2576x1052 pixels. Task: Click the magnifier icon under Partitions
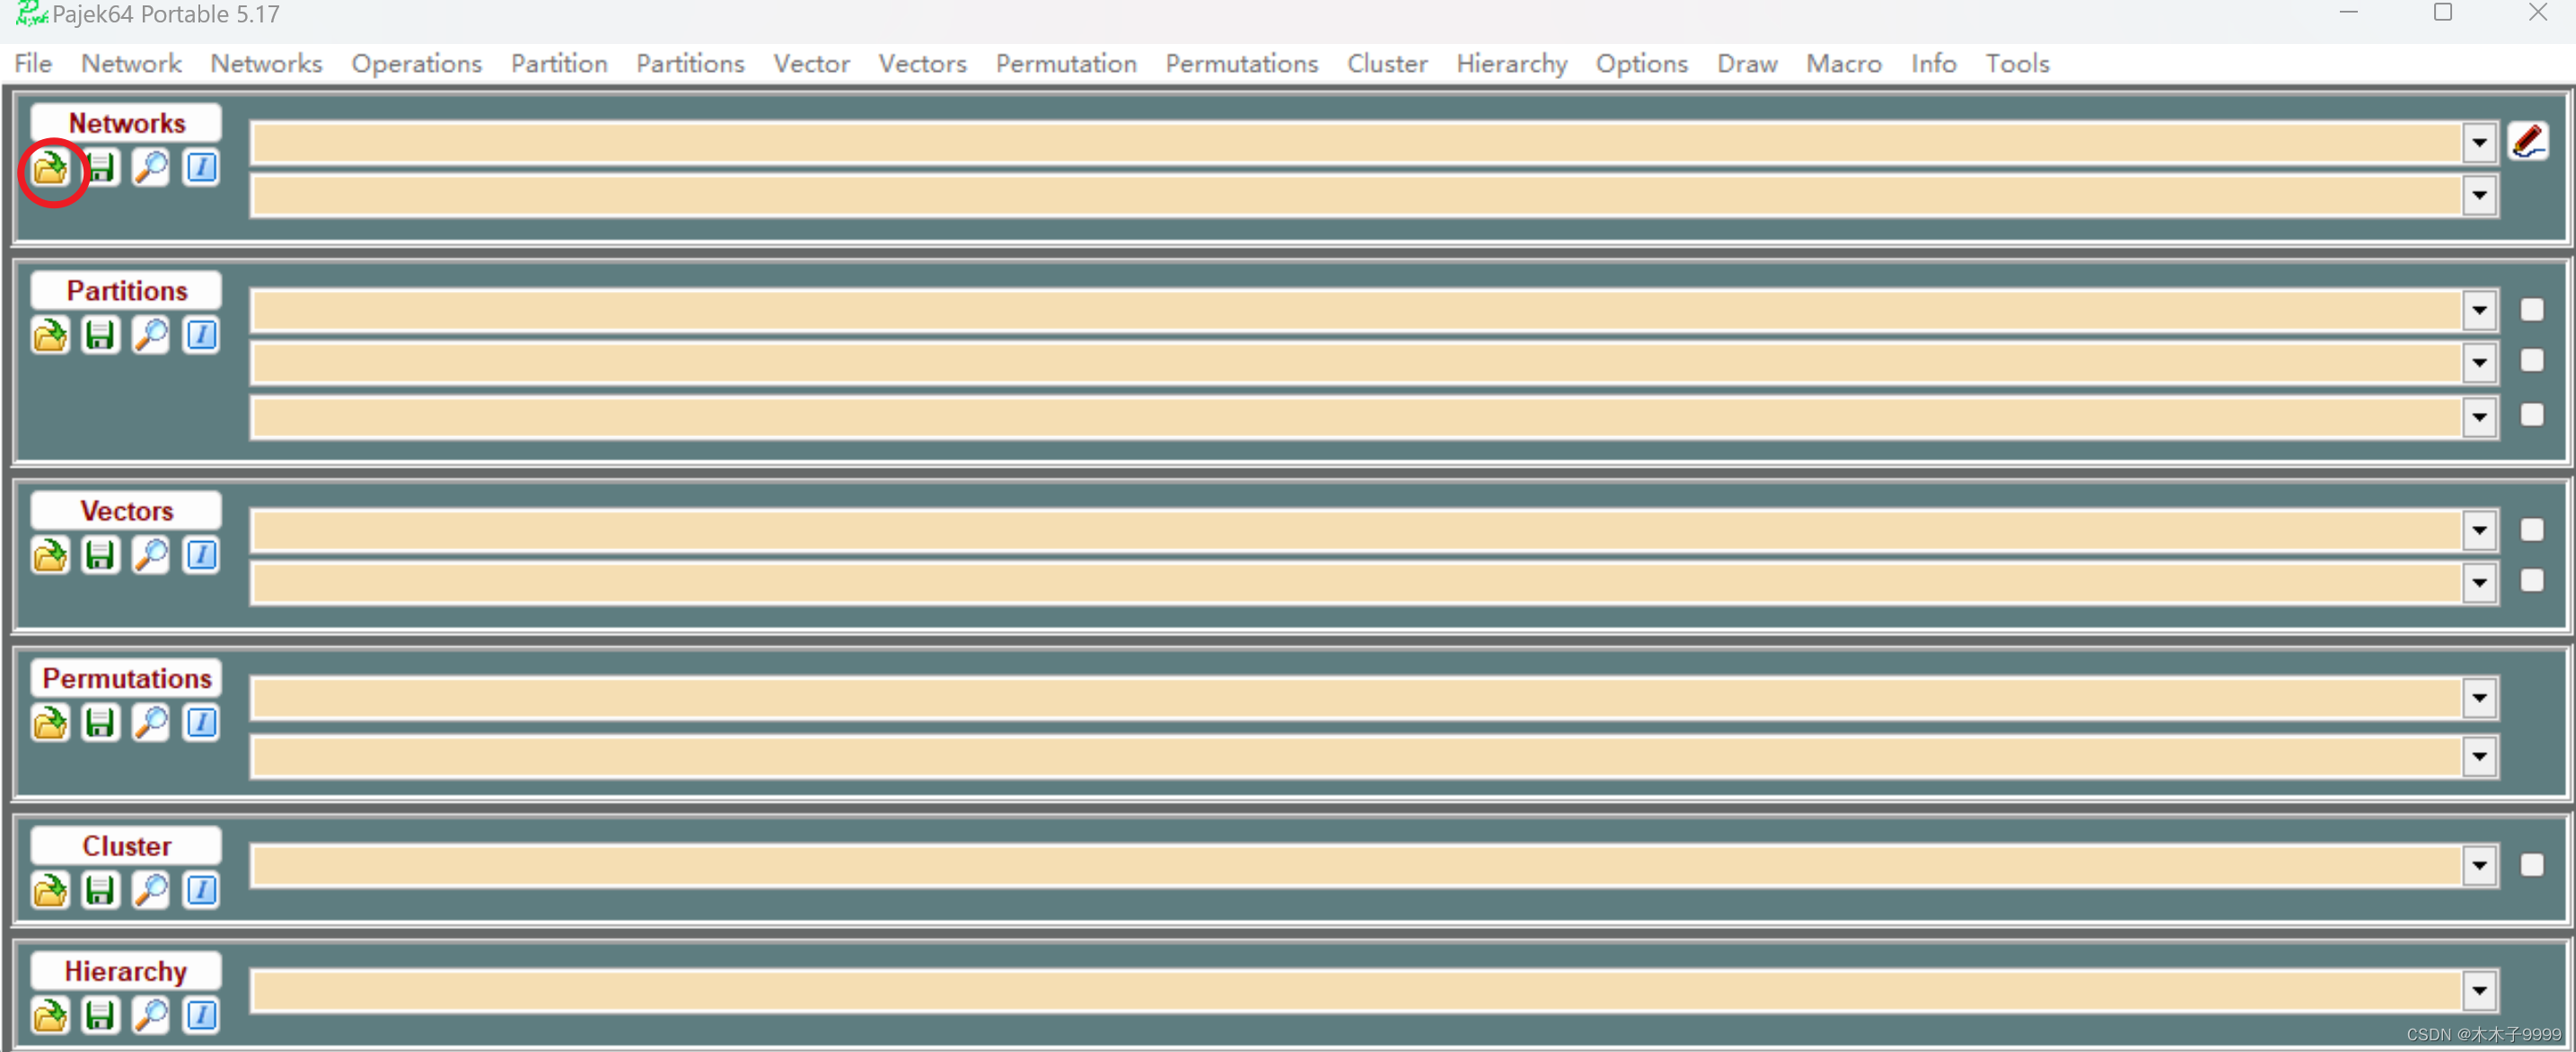point(151,335)
